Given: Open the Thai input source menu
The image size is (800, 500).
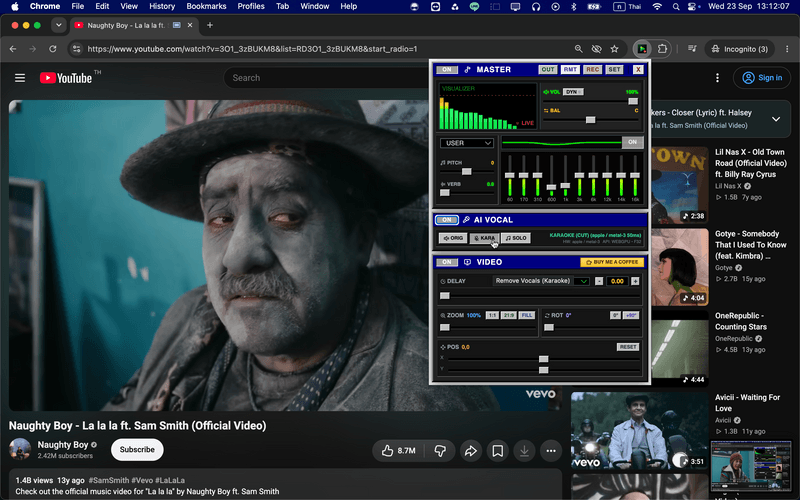Looking at the screenshot, I should pyautogui.click(x=627, y=7).
